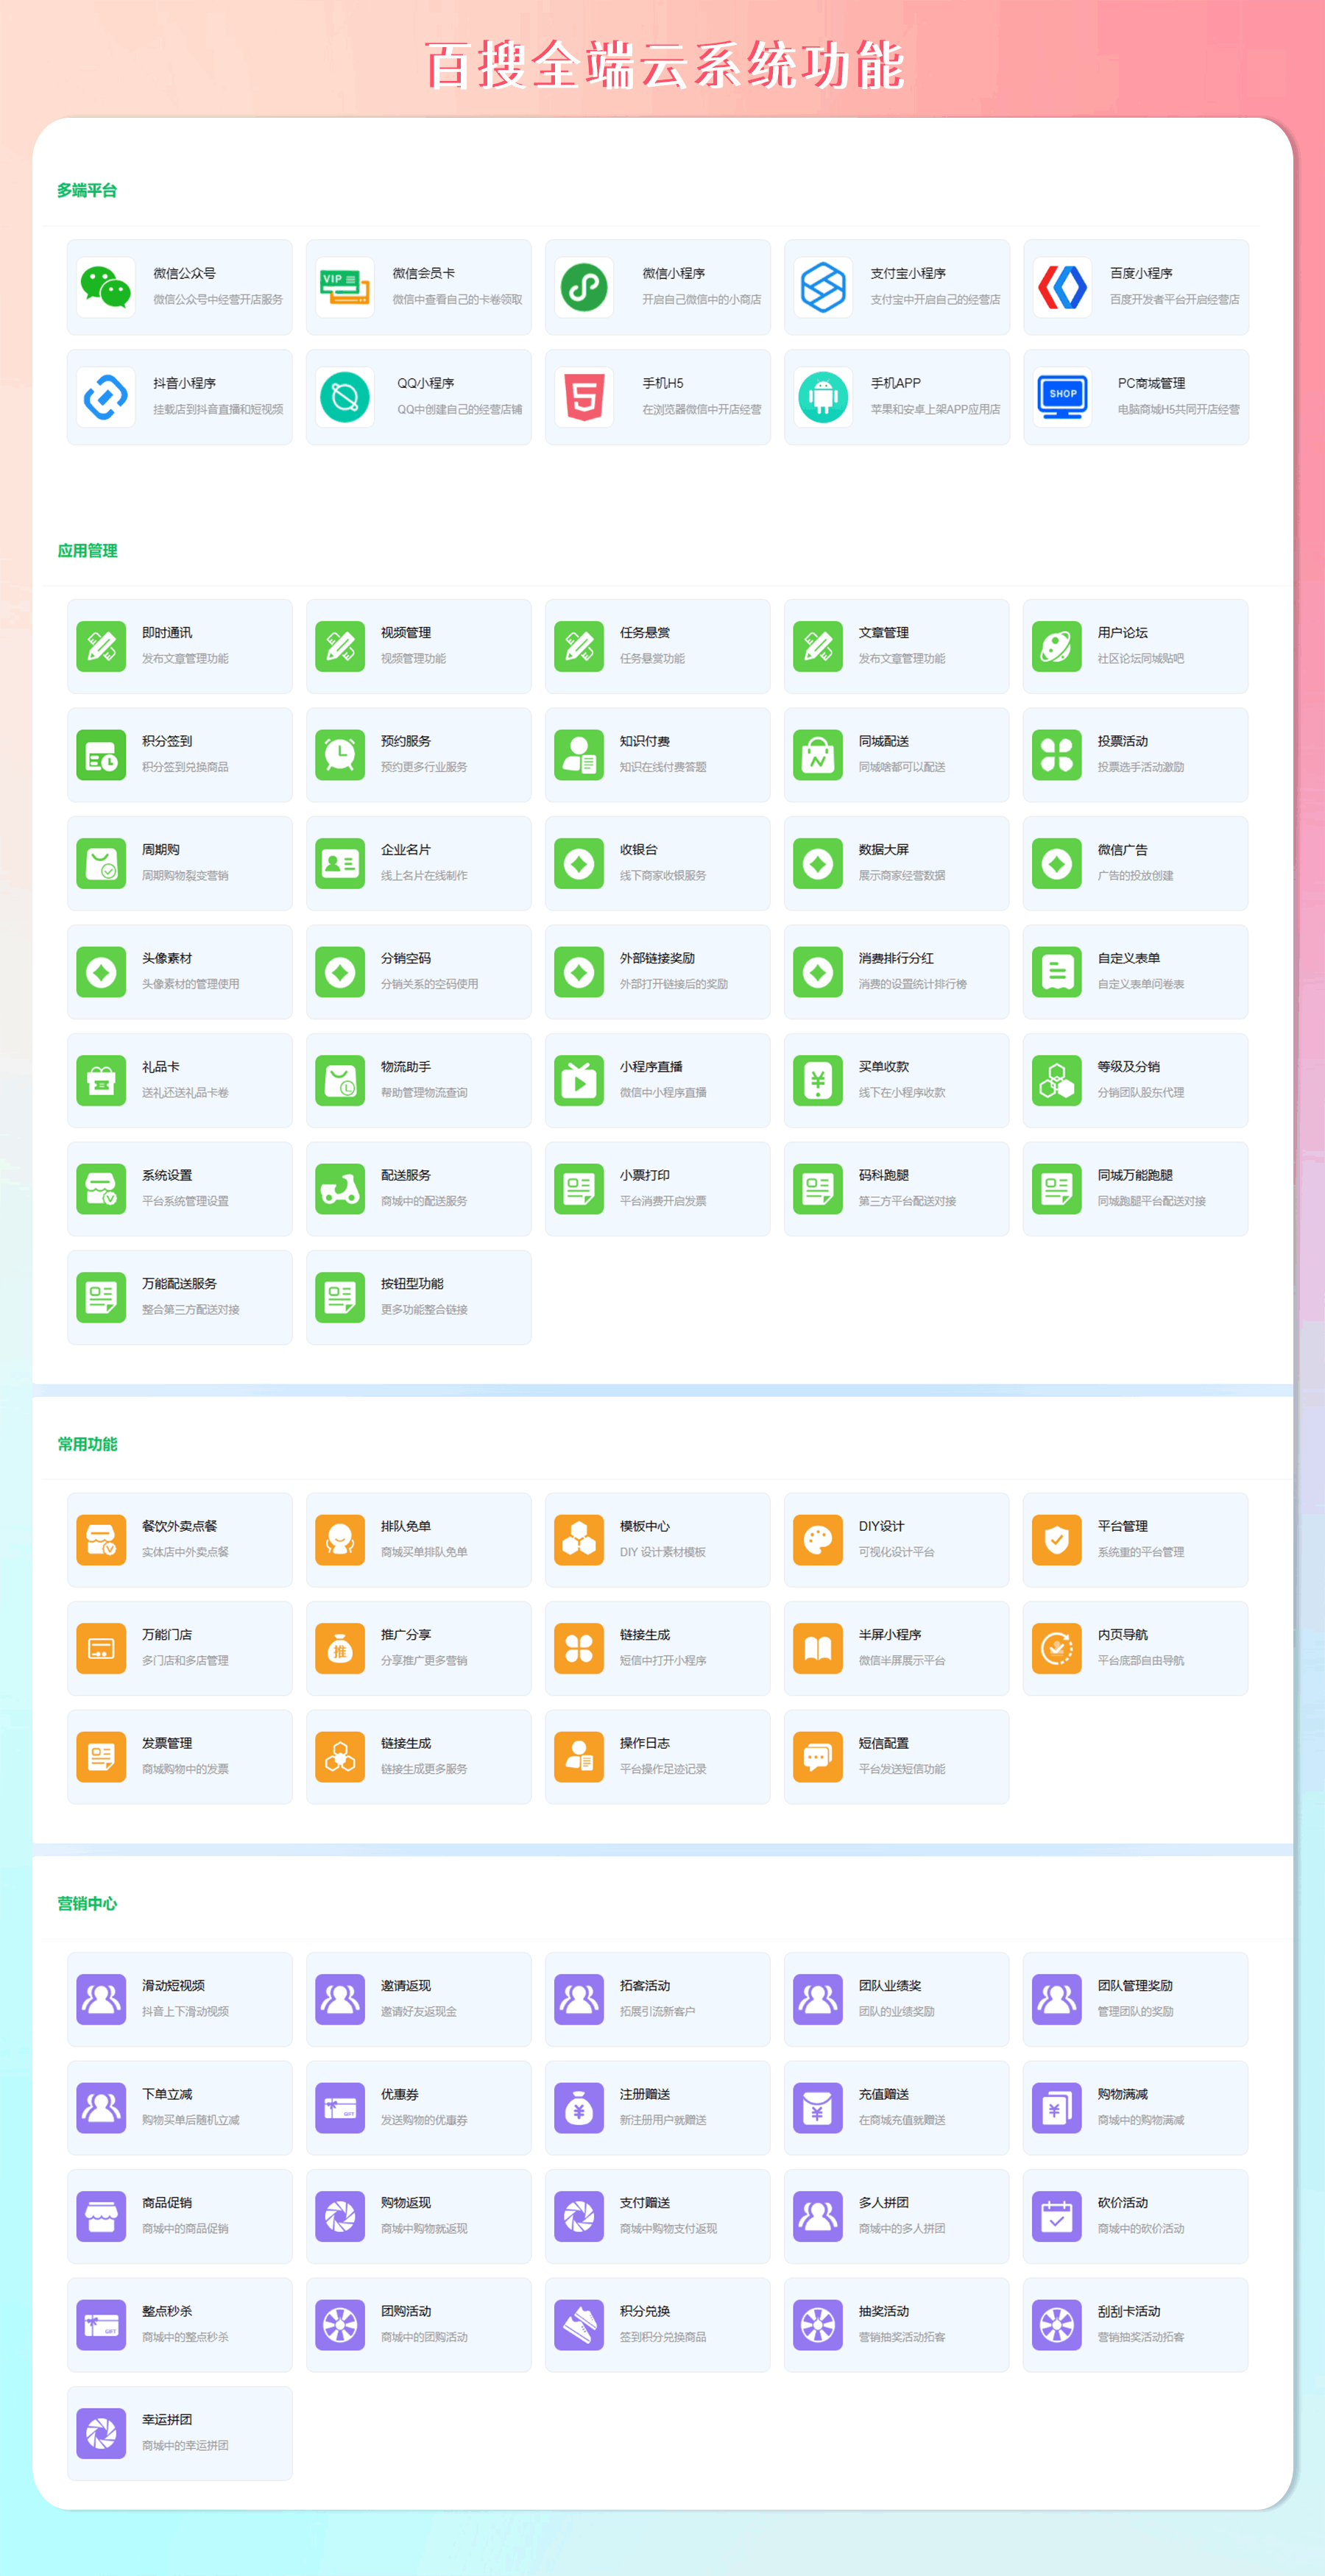Viewport: 1325px width, 2576px height.
Task: Click the 文章管理 card title
Action: [884, 633]
